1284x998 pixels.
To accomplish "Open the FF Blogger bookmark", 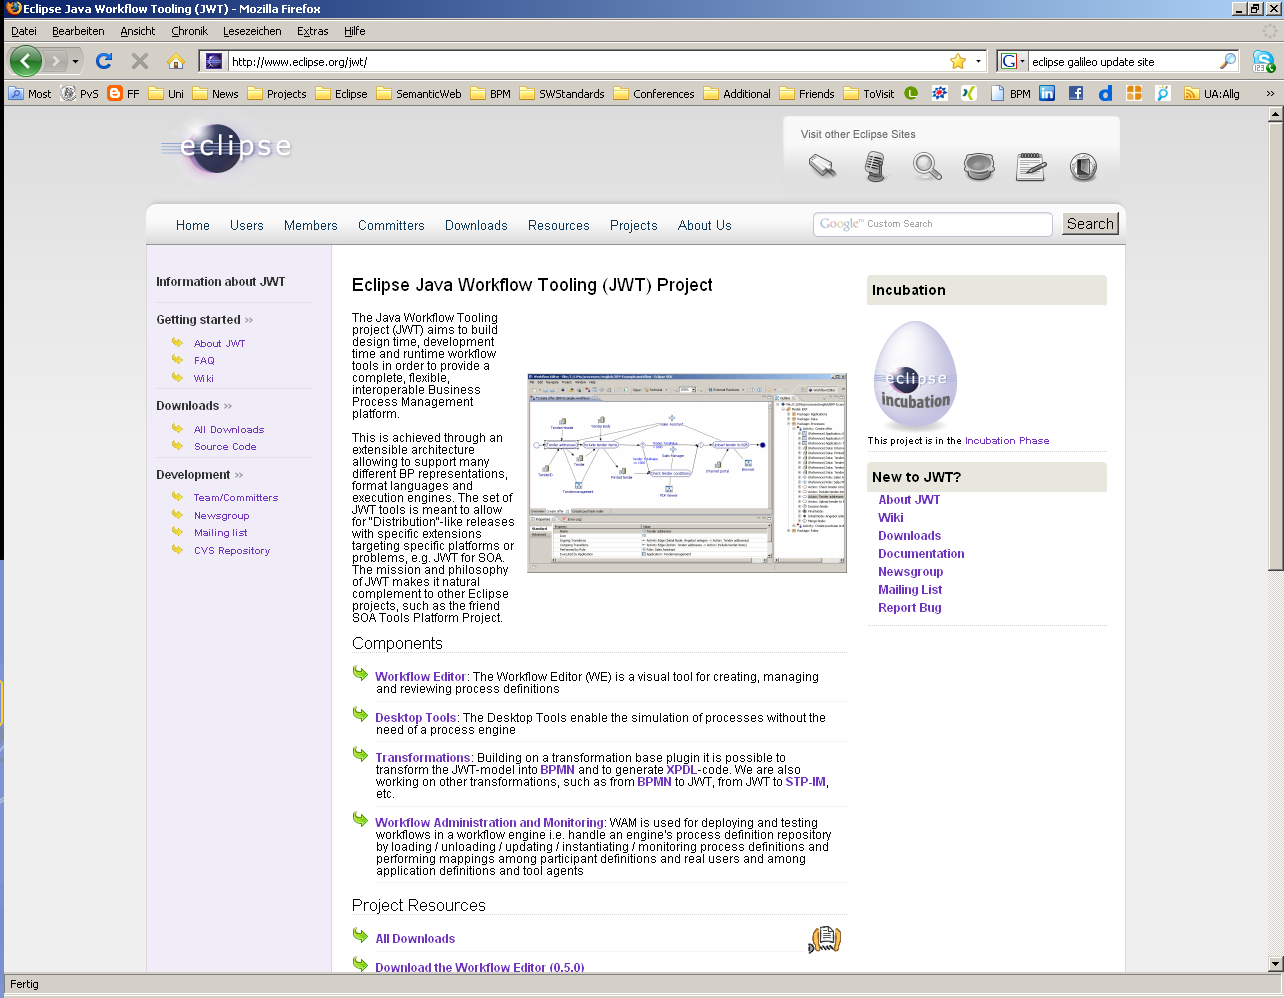I will 124,93.
